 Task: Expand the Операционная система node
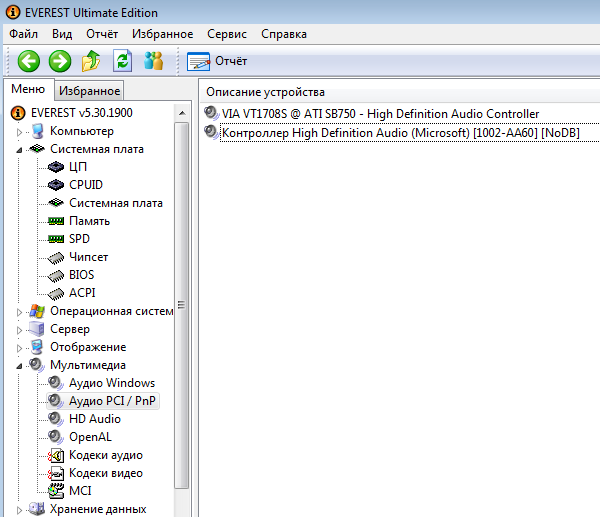(x=19, y=312)
